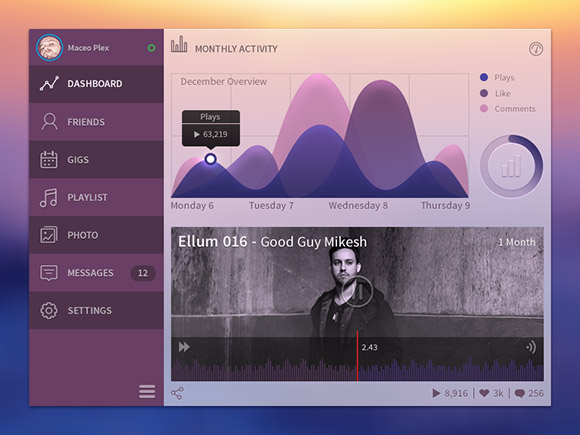Open the Friends section
The width and height of the screenshot is (580, 435).
tap(96, 122)
